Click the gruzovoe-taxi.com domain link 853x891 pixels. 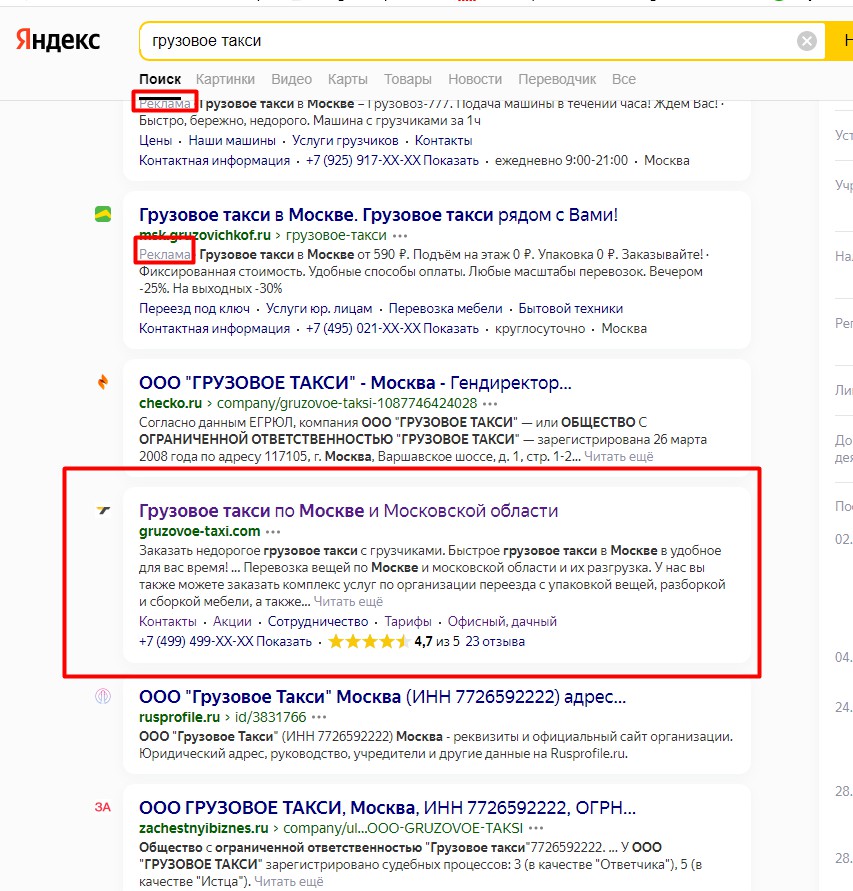pyautogui.click(x=199, y=531)
